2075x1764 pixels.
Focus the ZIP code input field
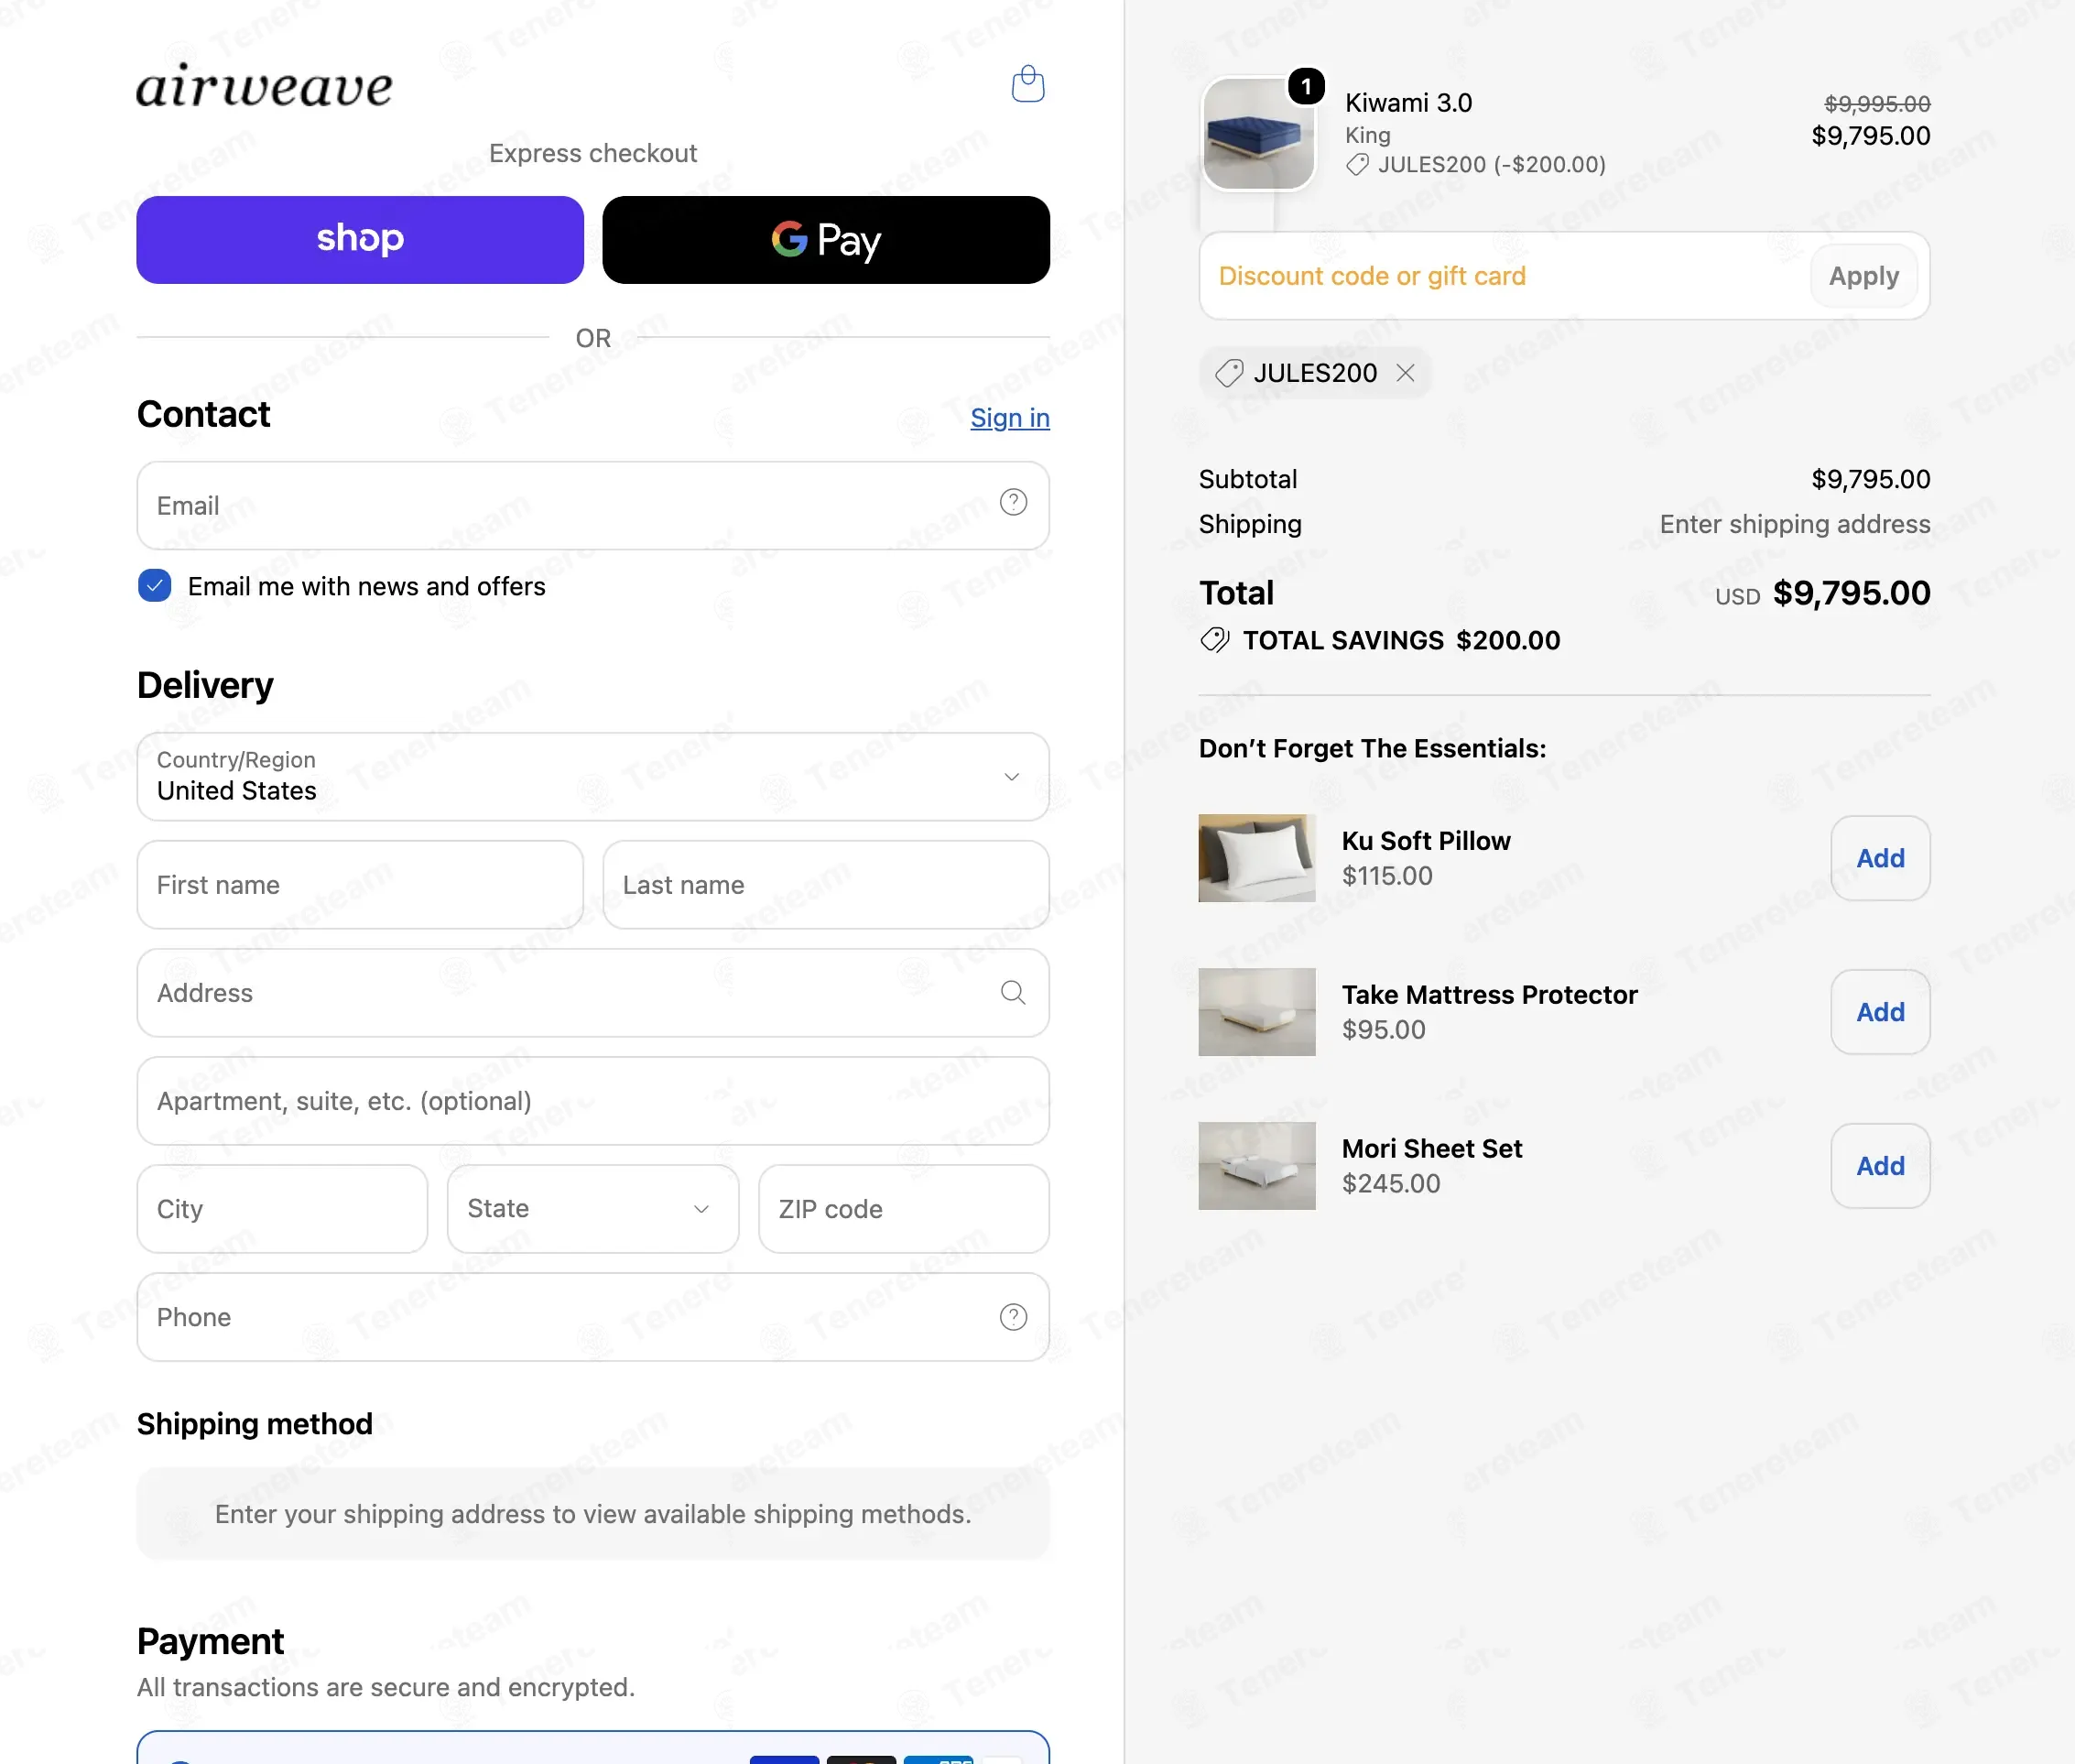pyautogui.click(x=904, y=1209)
